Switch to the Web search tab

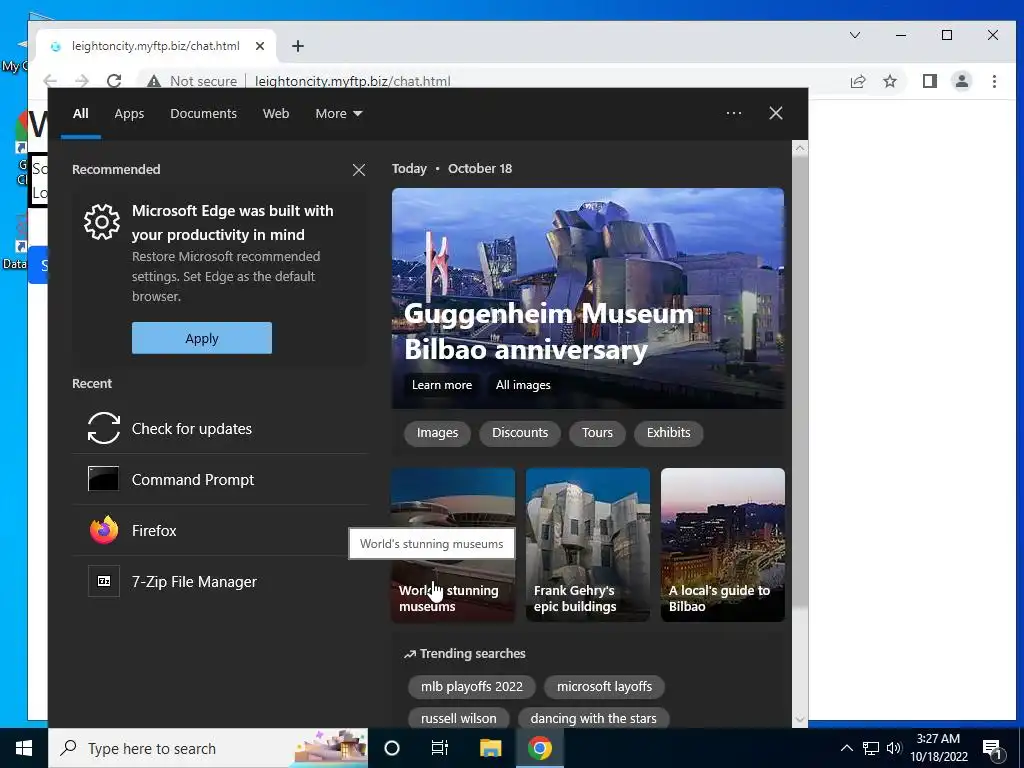(276, 114)
